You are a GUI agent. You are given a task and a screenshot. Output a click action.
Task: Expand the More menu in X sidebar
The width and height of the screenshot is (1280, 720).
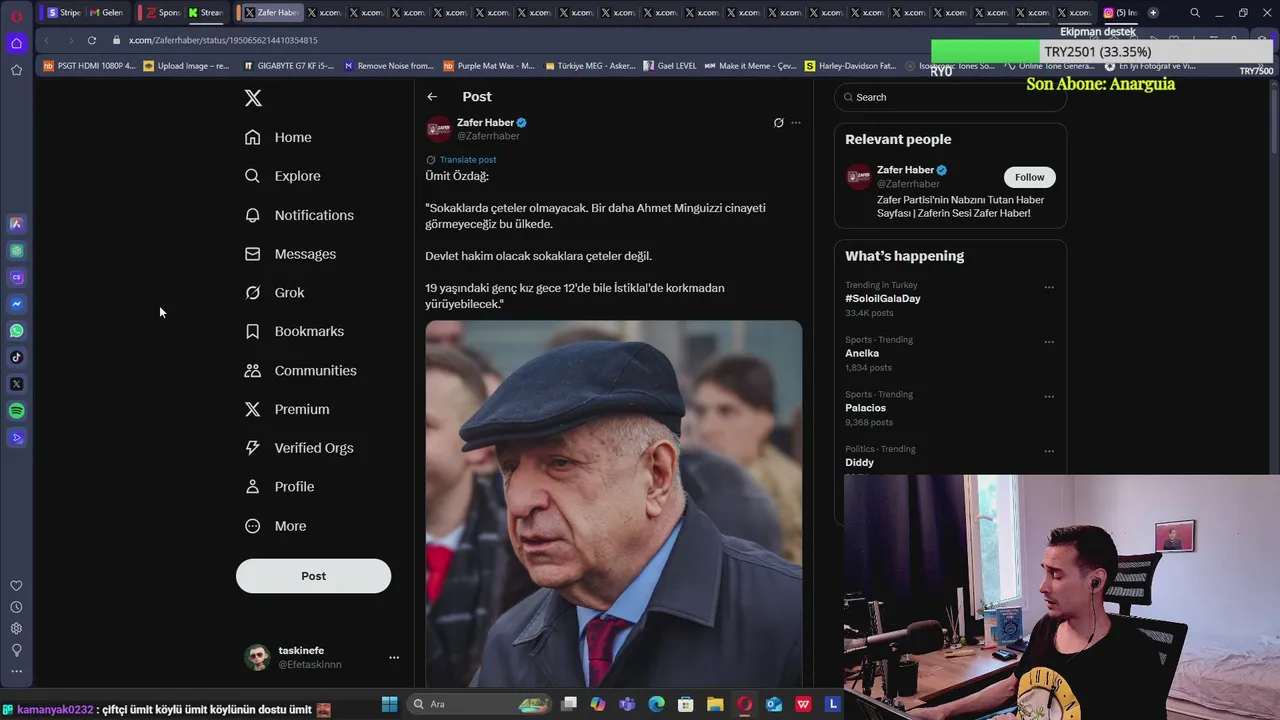click(x=276, y=526)
